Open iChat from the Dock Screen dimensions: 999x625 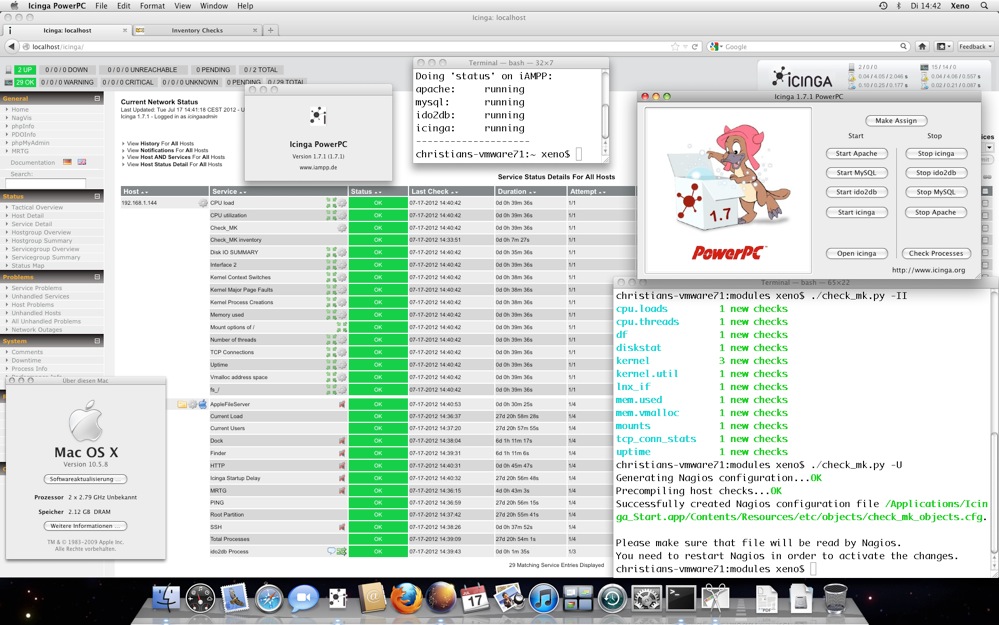point(303,599)
